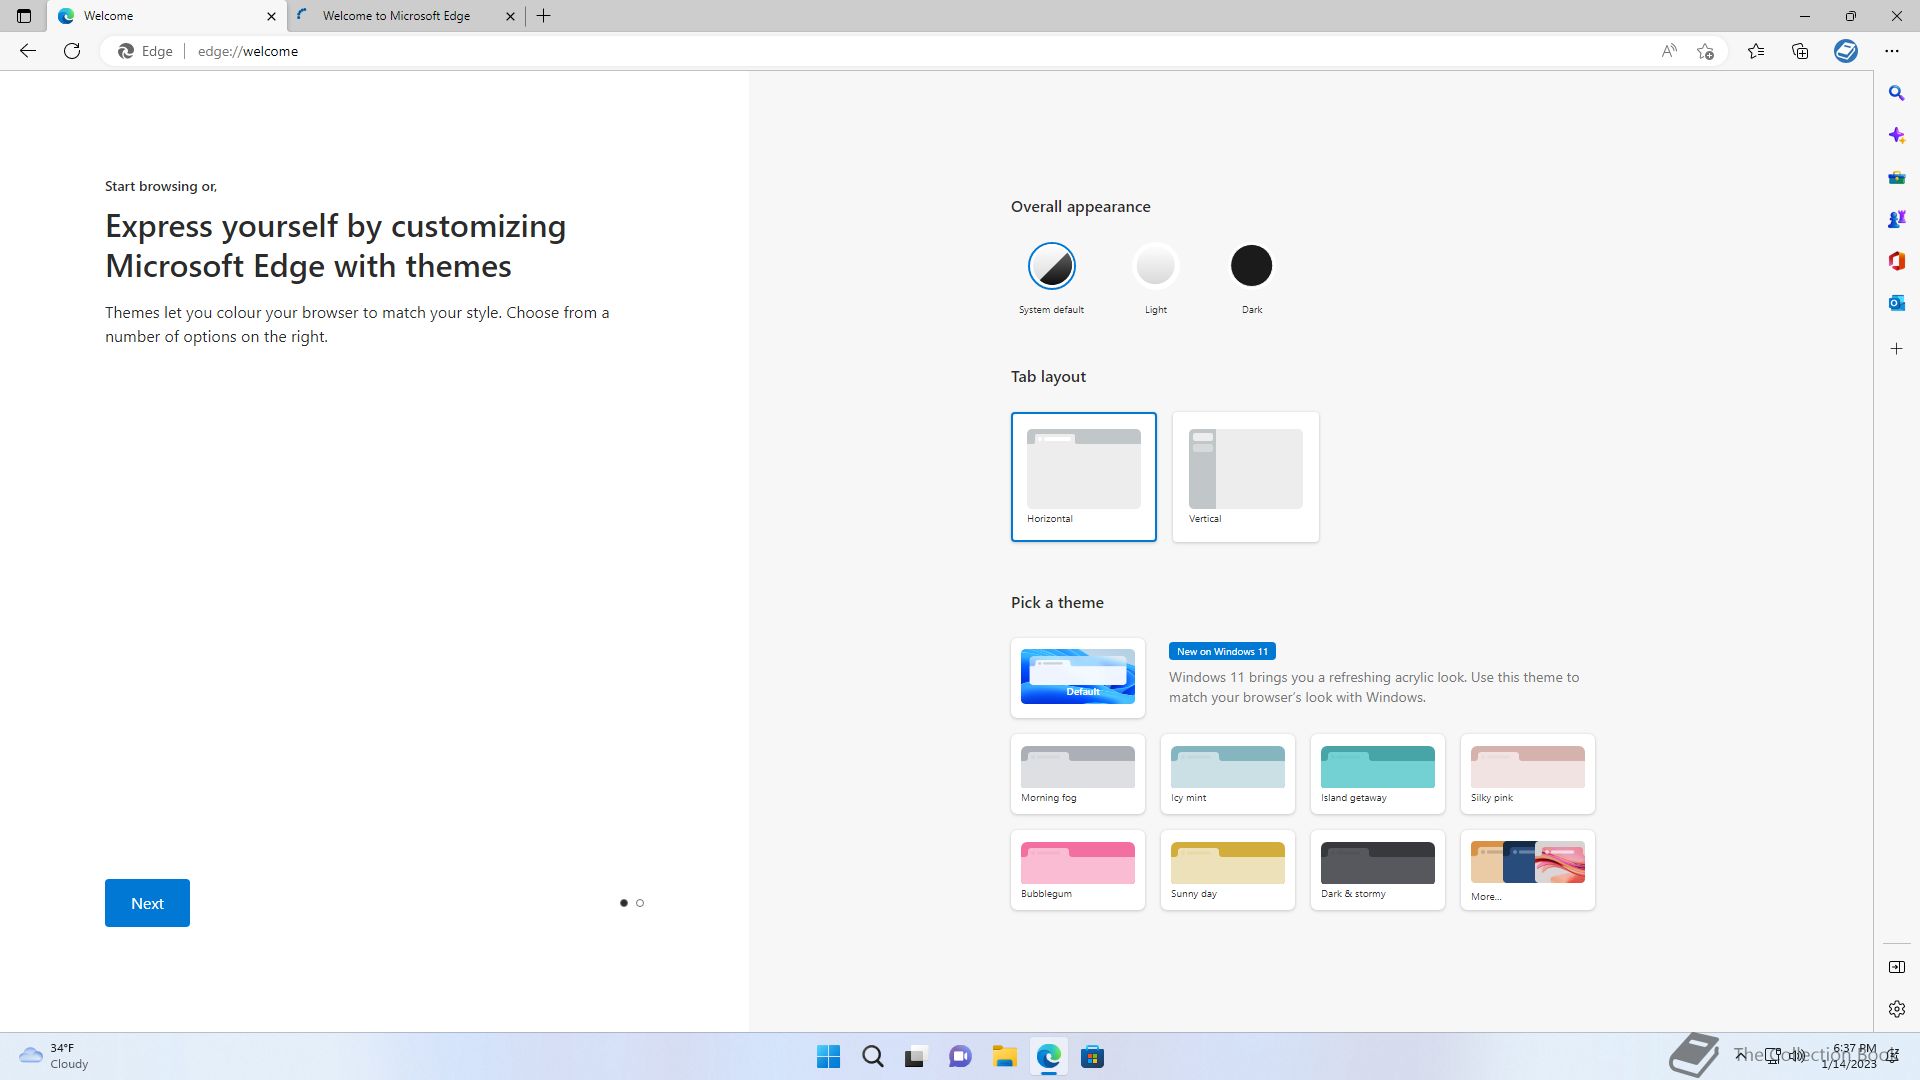The image size is (1920, 1080).
Task: Open the sidebar Search icon
Action: tap(1897, 93)
